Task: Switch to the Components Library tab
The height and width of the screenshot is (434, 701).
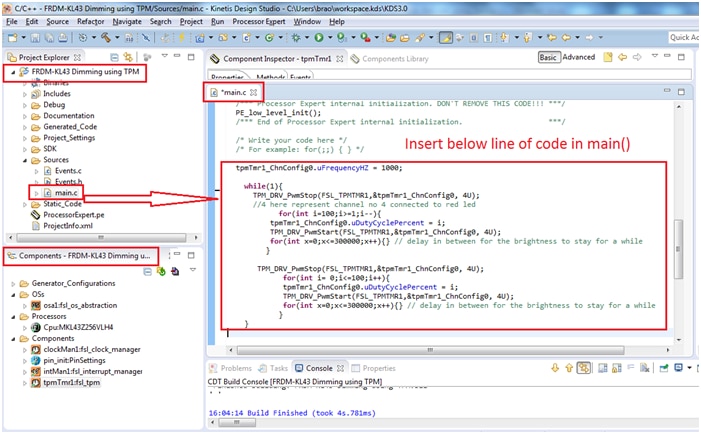Action: coord(395,59)
